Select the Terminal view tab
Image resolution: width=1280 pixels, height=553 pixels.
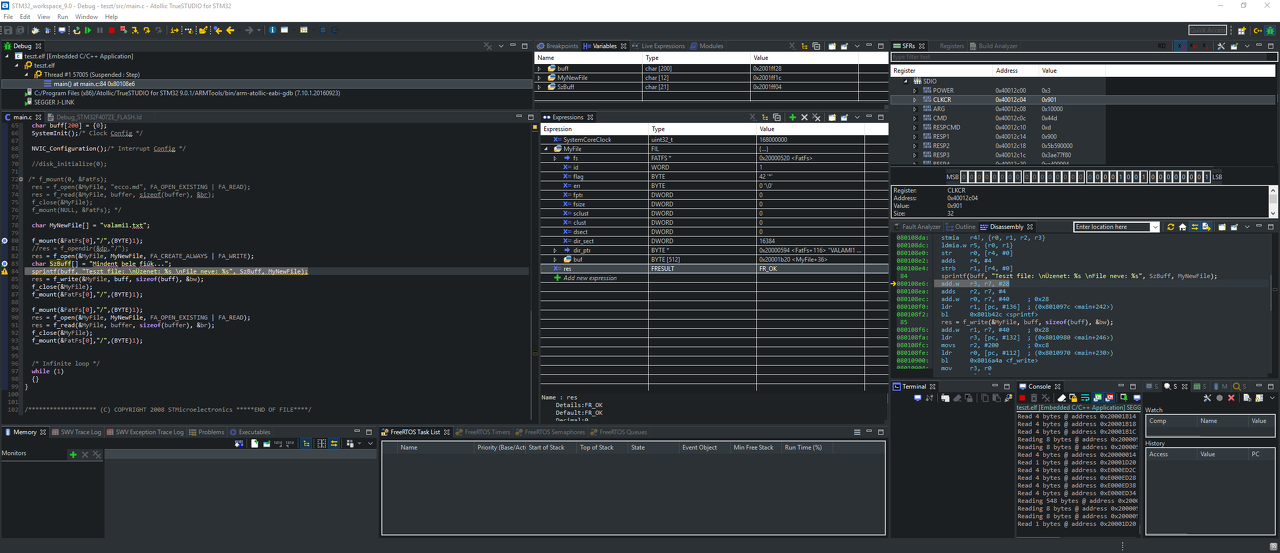point(913,386)
